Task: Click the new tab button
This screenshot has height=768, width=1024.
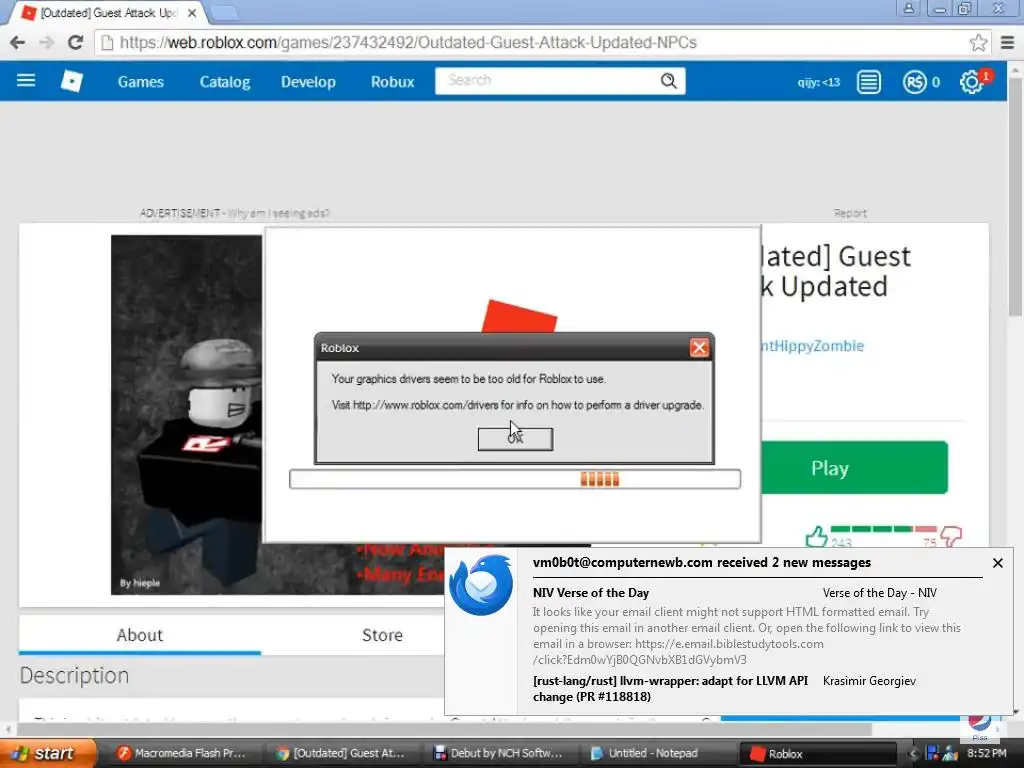Action: [224, 12]
